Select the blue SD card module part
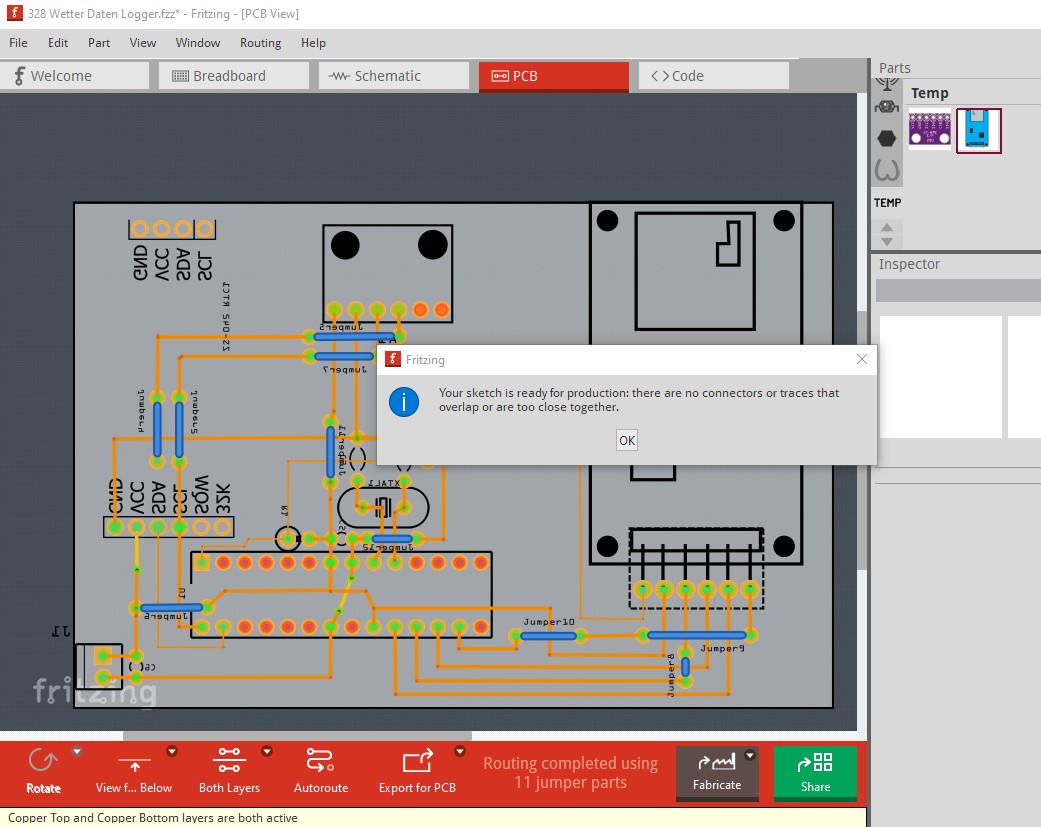 click(978, 130)
